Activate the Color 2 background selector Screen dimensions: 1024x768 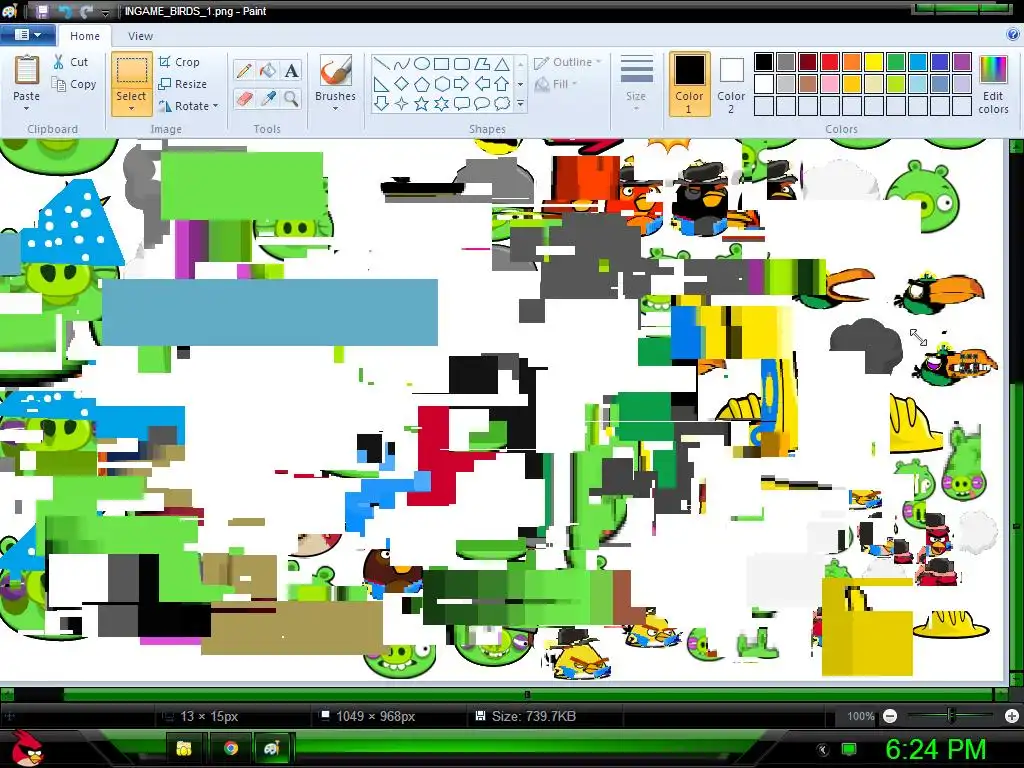(x=731, y=84)
